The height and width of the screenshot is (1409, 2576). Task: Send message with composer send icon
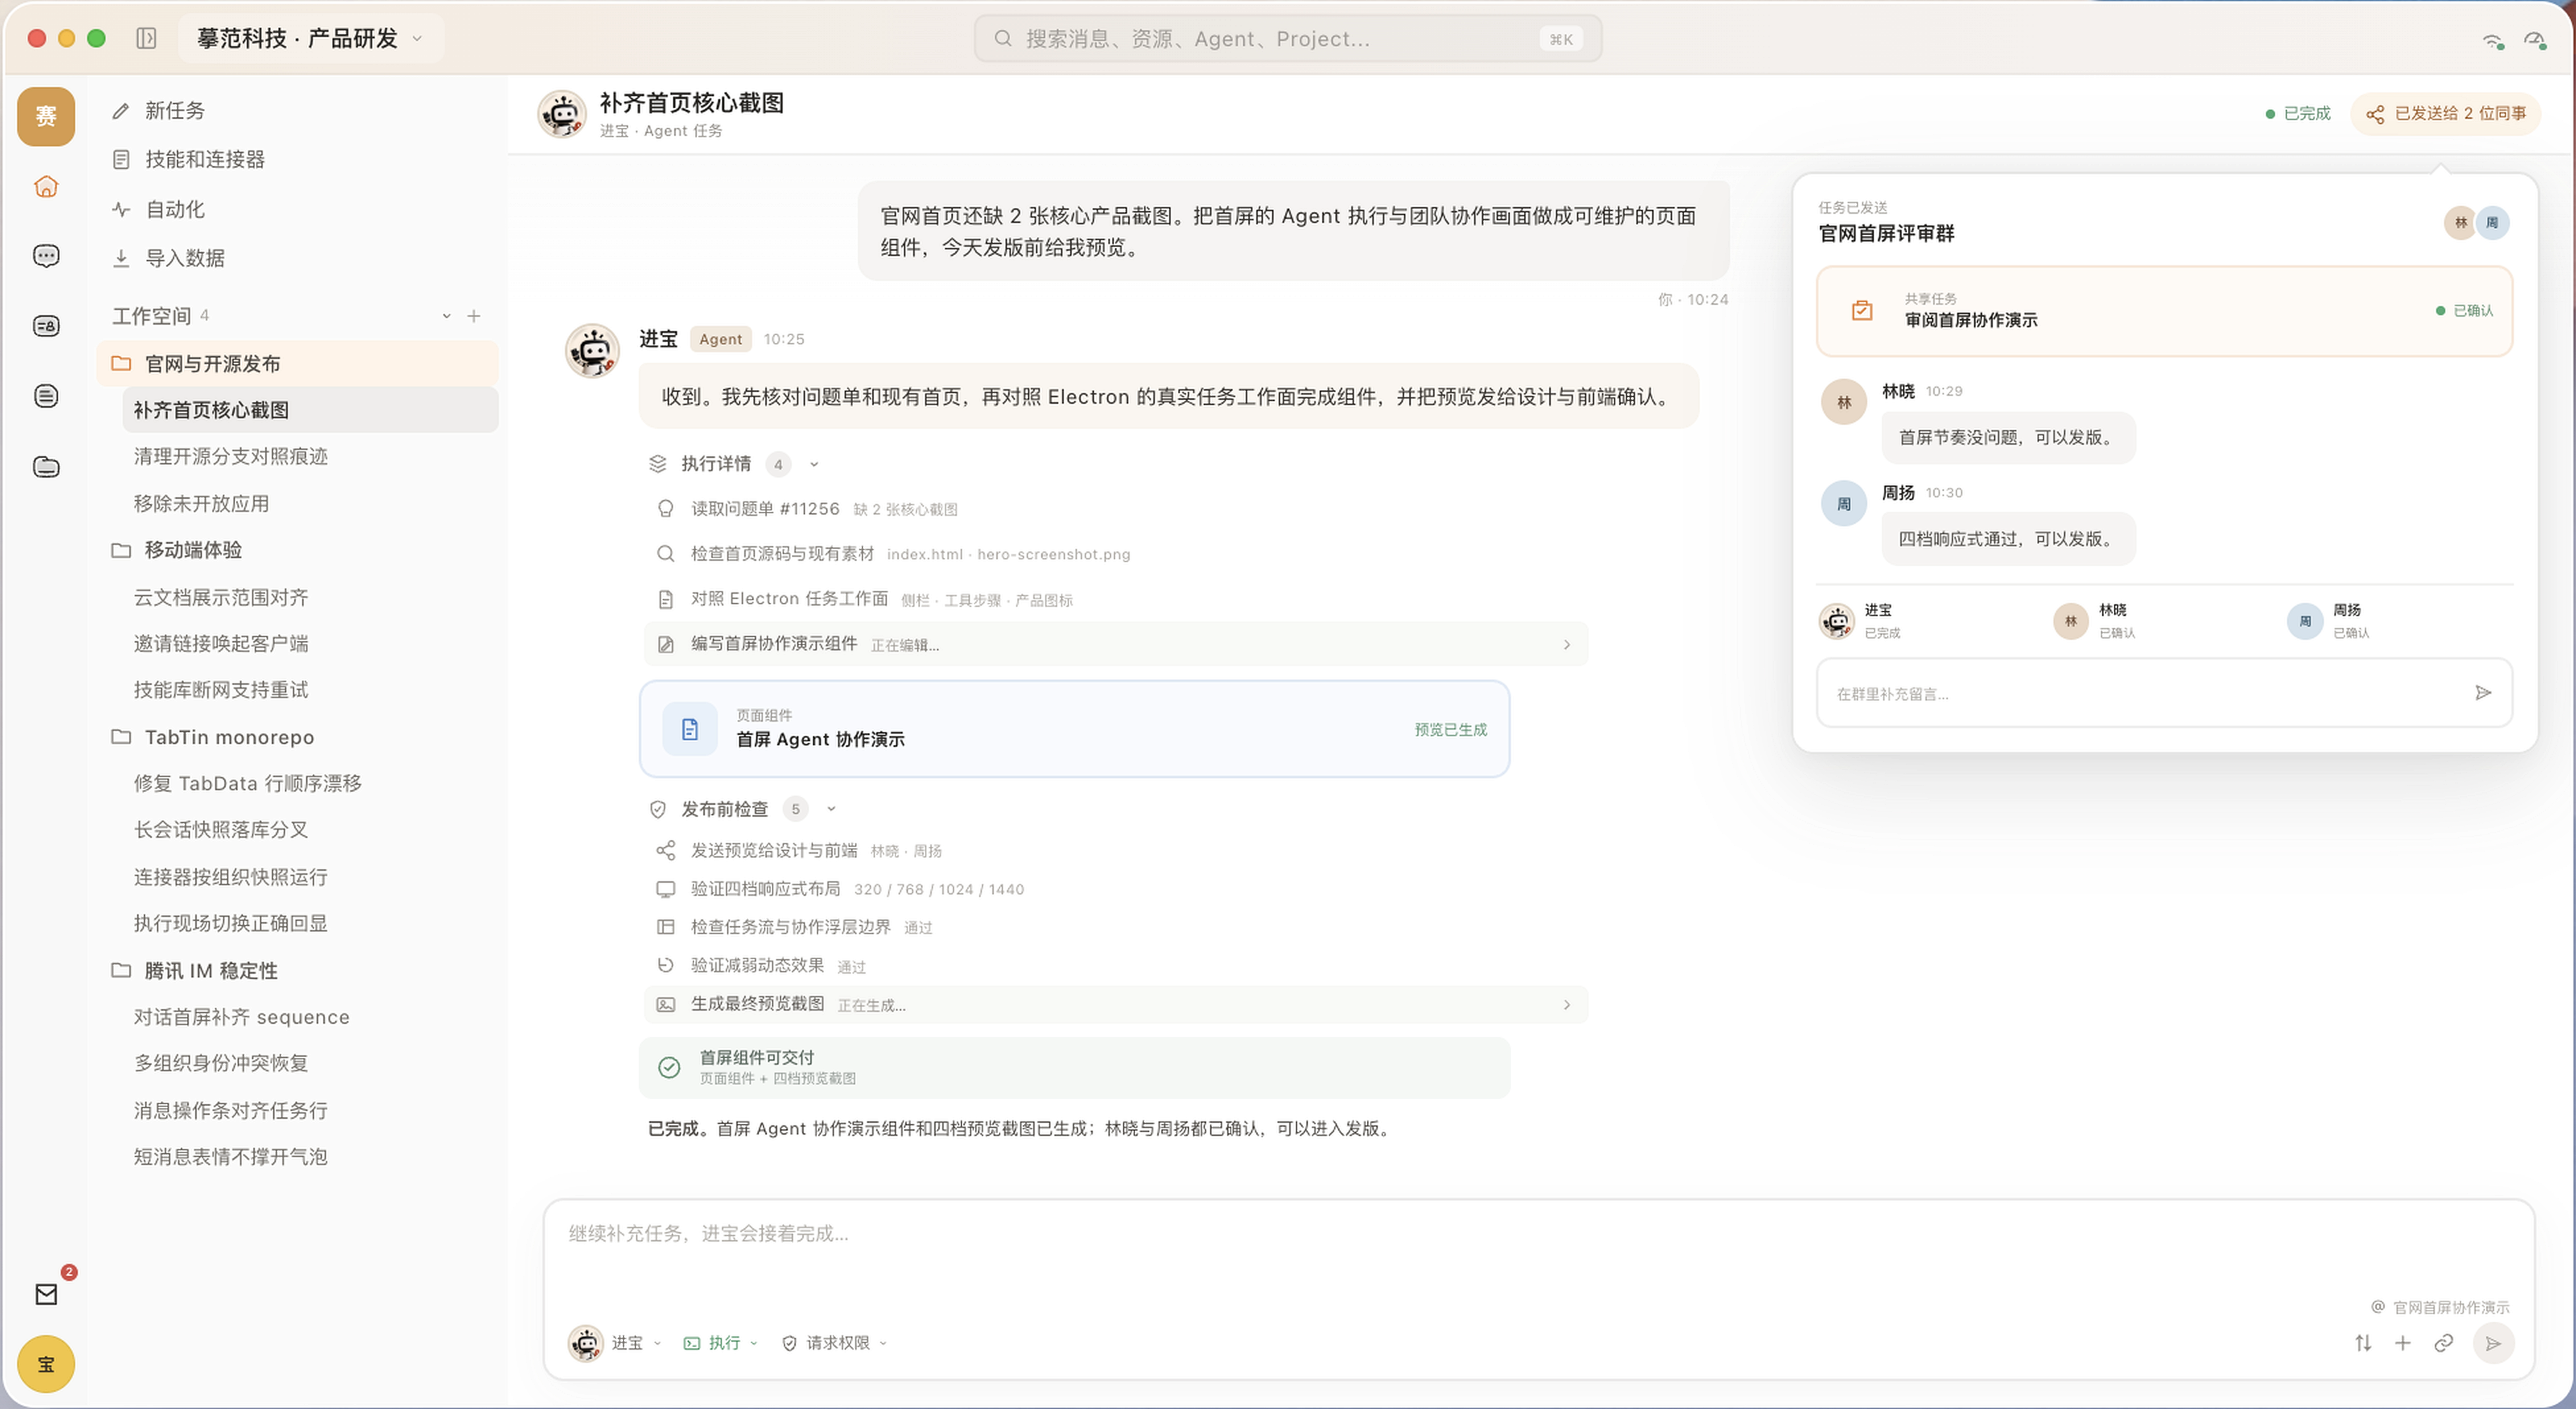click(2494, 1343)
